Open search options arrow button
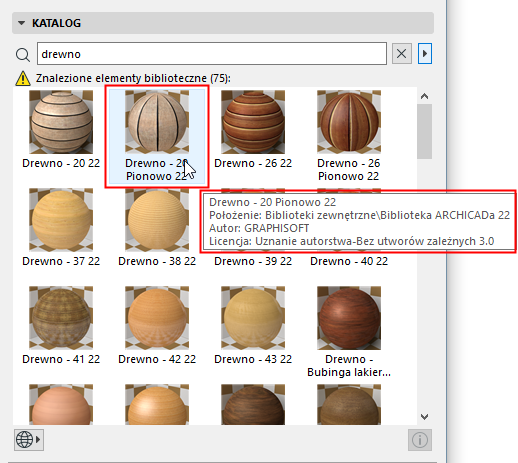 tap(425, 53)
